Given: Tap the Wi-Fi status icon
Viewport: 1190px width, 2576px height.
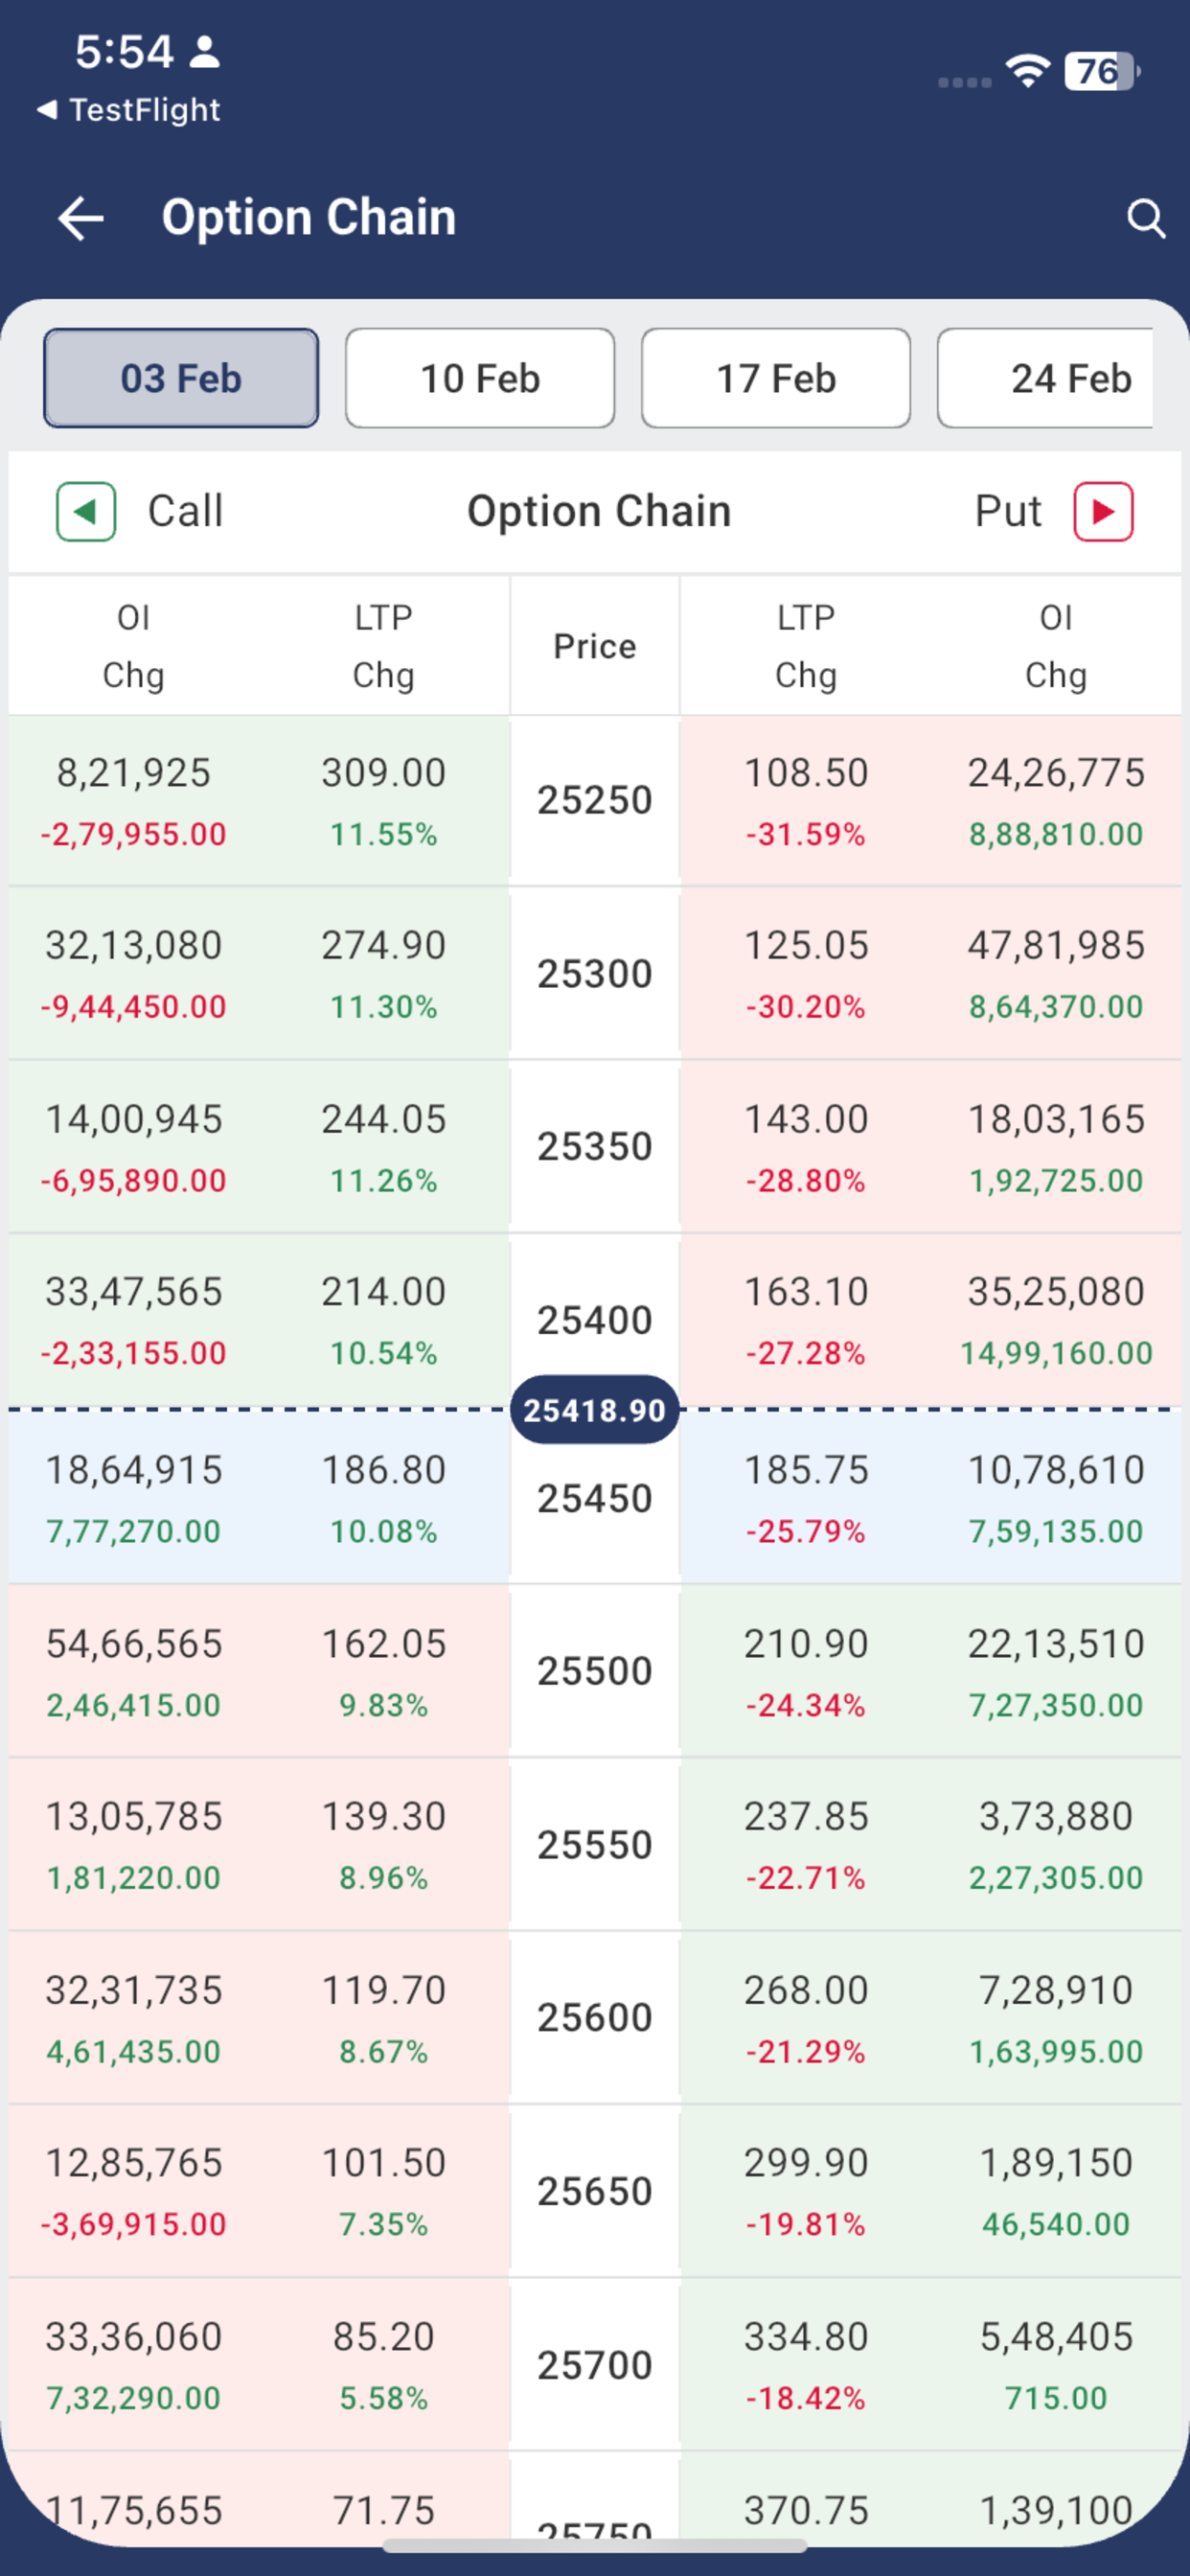Looking at the screenshot, I should point(1027,71).
